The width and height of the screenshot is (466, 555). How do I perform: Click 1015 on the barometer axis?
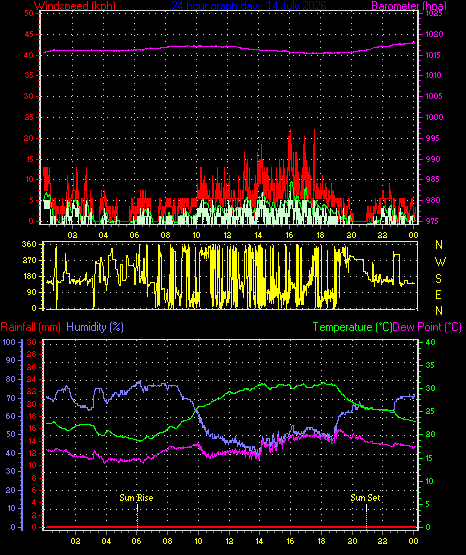[434, 55]
